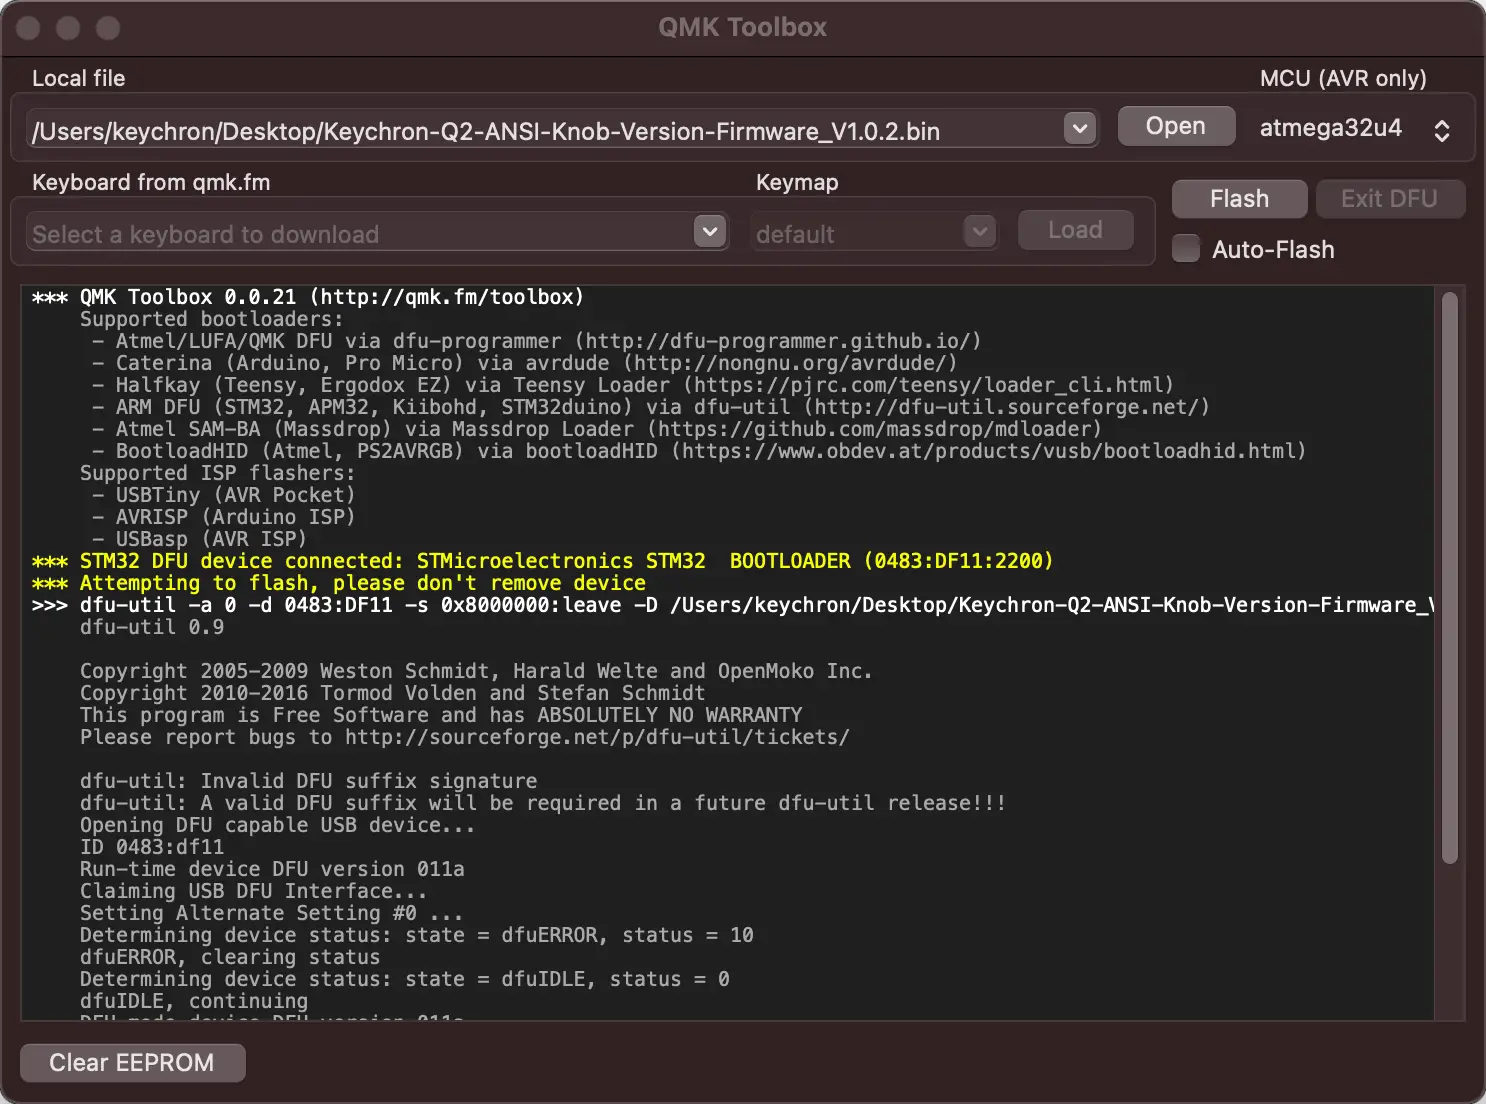Click the QMK Toolbox title bar text

tap(743, 27)
